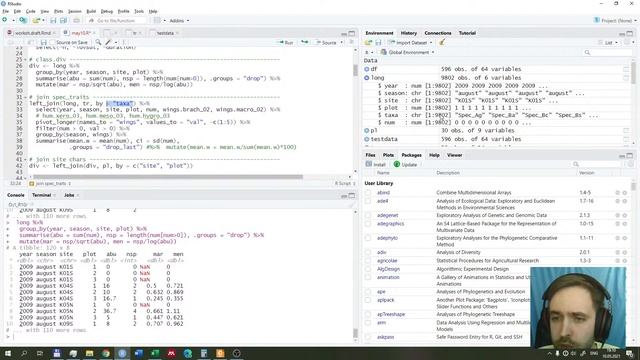Screen dimensions: 640x360
Task: Open the Source button dropdown arrow
Action: pos(342,42)
